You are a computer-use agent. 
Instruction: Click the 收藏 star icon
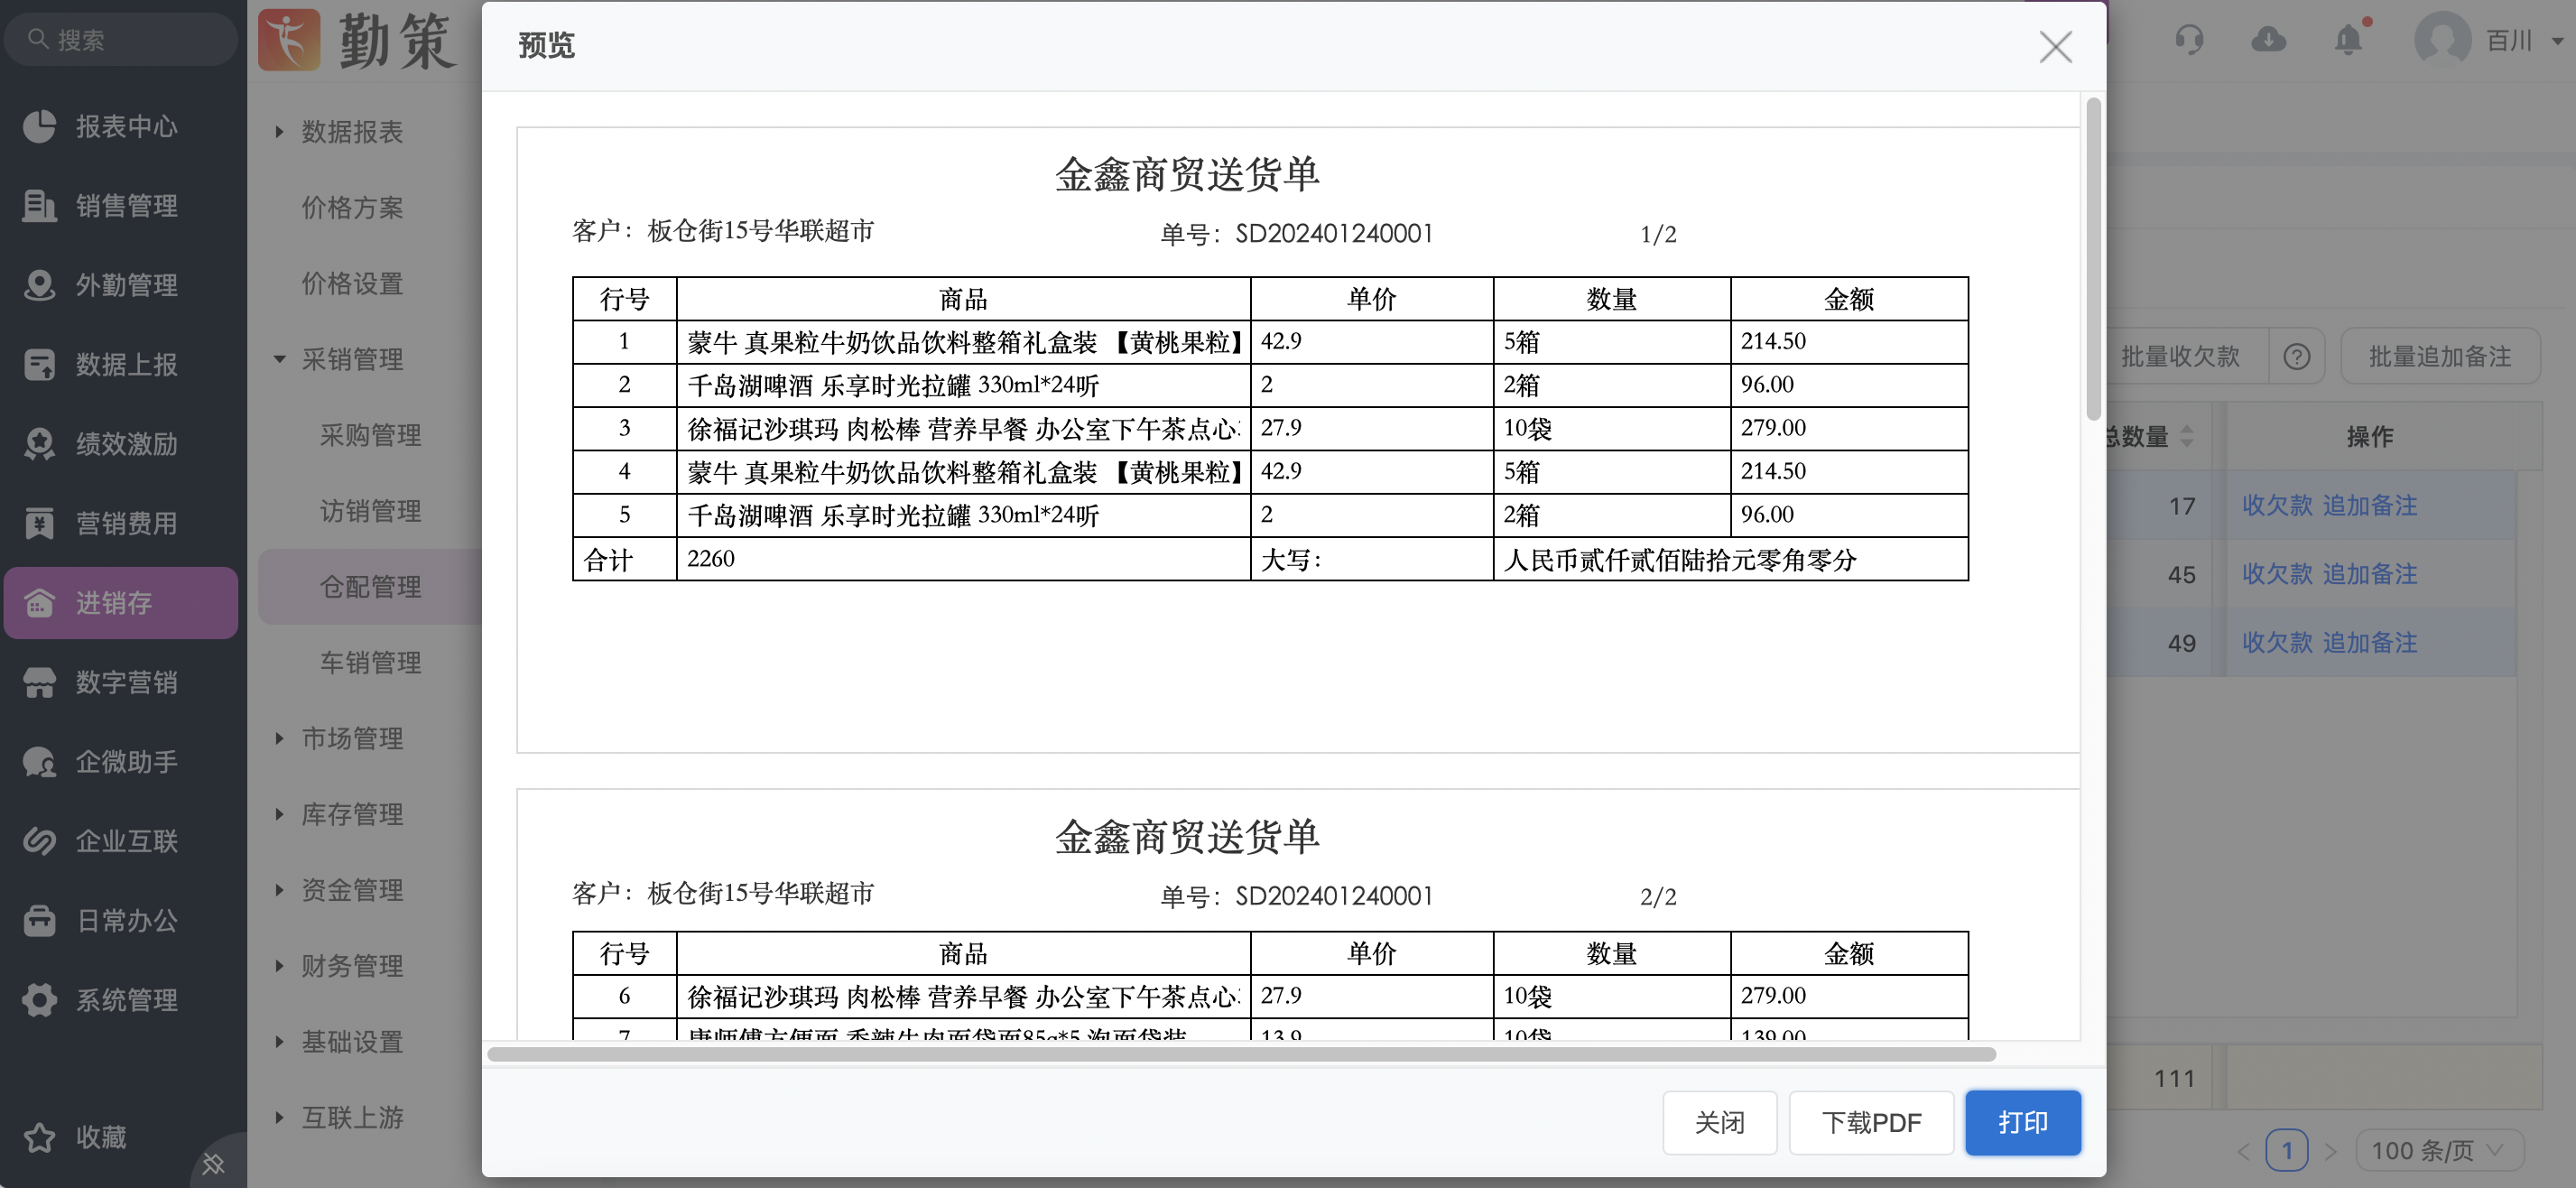coord(39,1137)
